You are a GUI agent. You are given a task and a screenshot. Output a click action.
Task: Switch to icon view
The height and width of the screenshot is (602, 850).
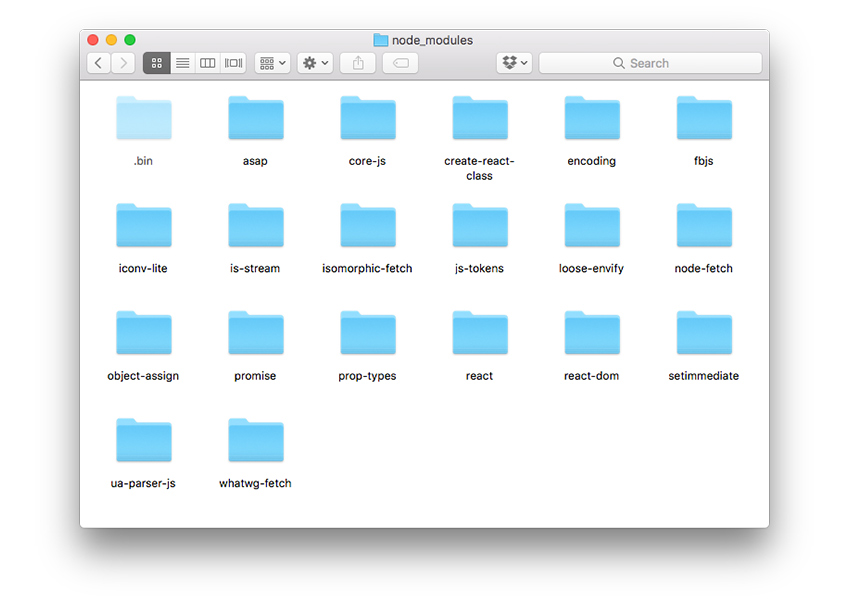tap(157, 63)
